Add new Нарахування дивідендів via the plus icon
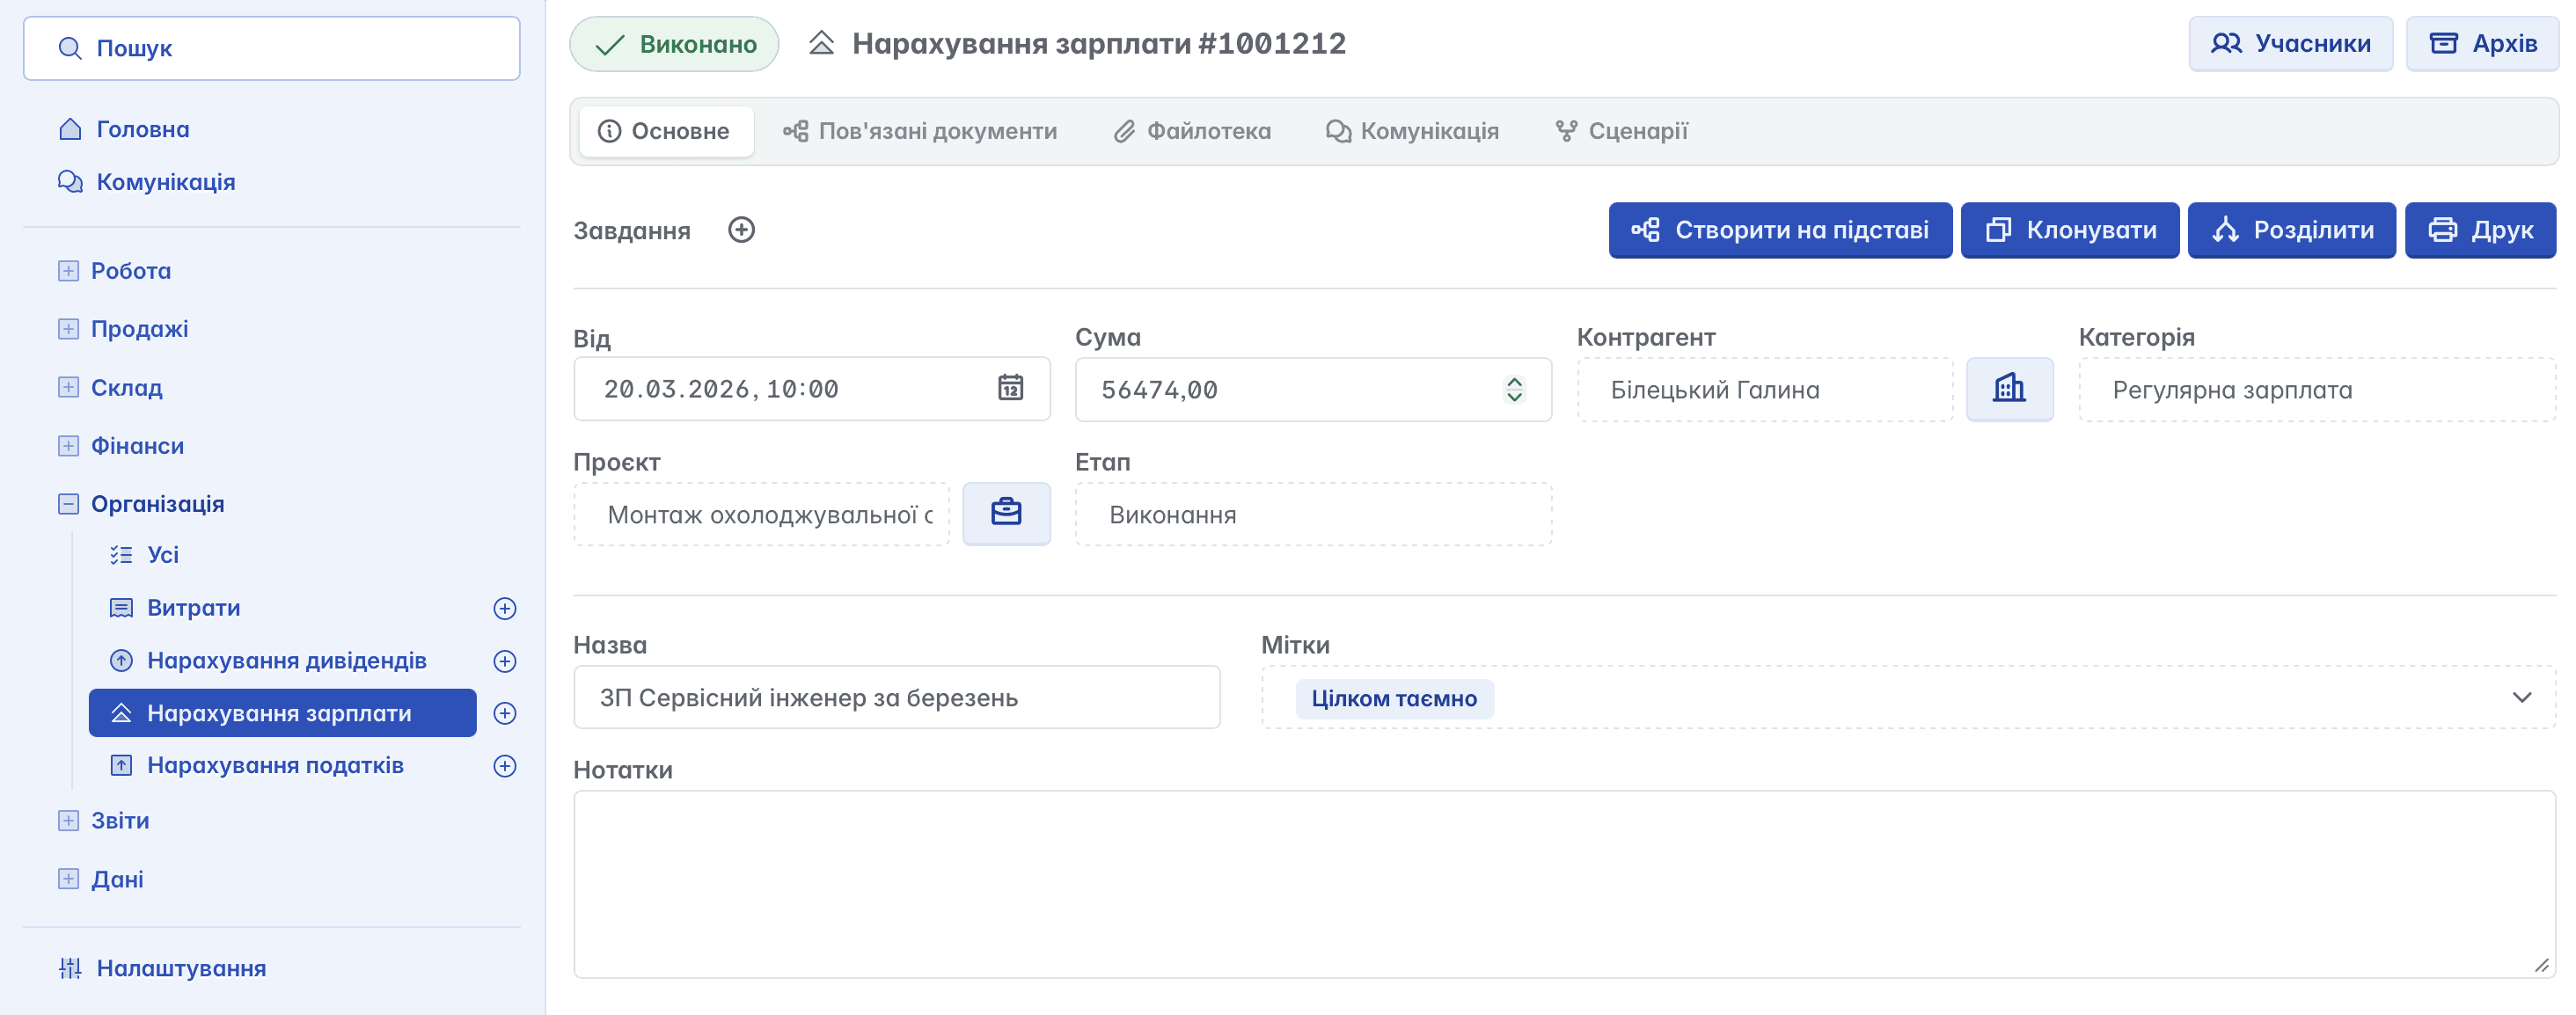This screenshot has width=2576, height=1015. click(x=505, y=661)
